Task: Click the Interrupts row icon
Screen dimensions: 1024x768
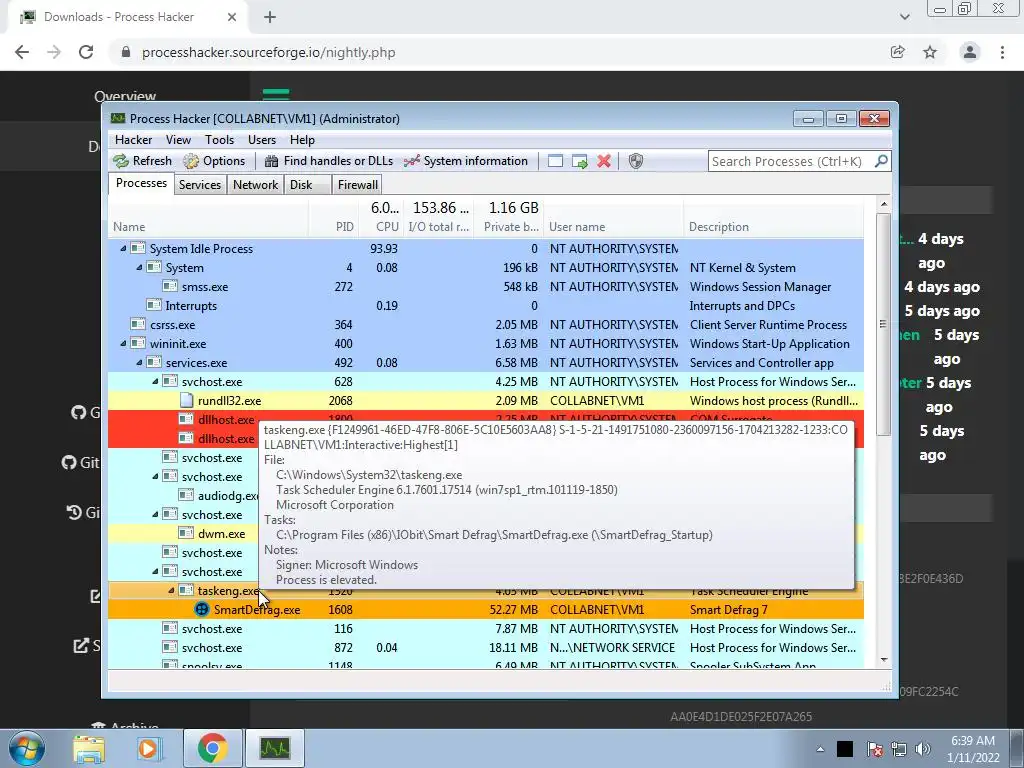Action: coord(154,305)
